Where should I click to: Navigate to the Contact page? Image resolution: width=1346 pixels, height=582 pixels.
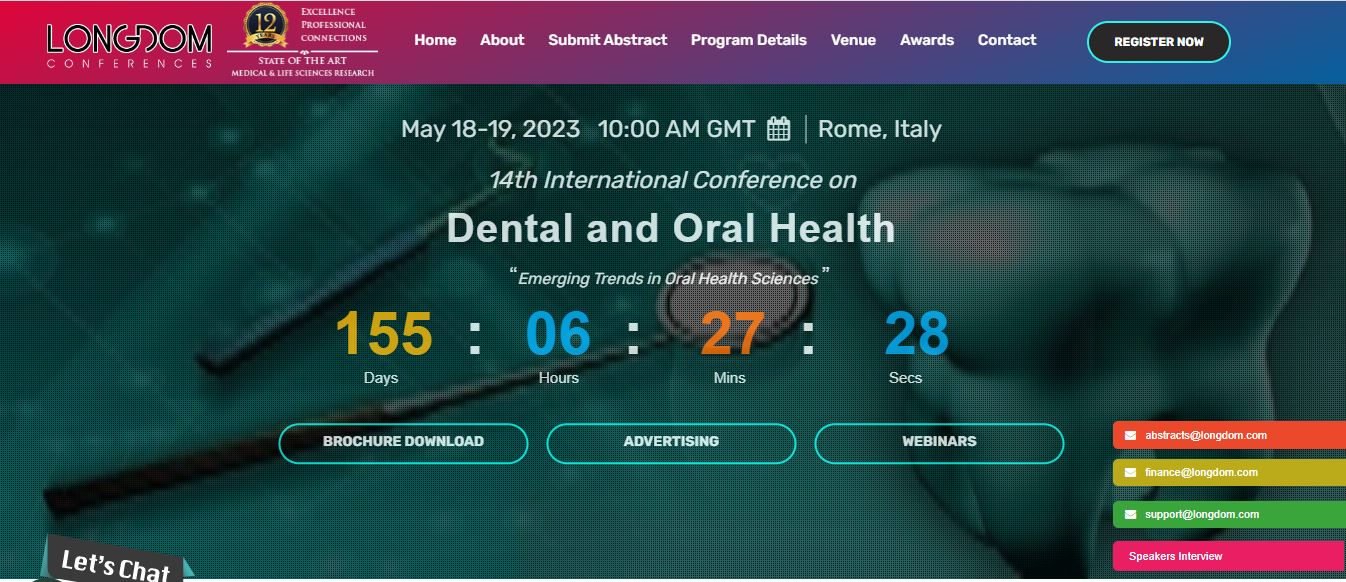coord(1006,40)
